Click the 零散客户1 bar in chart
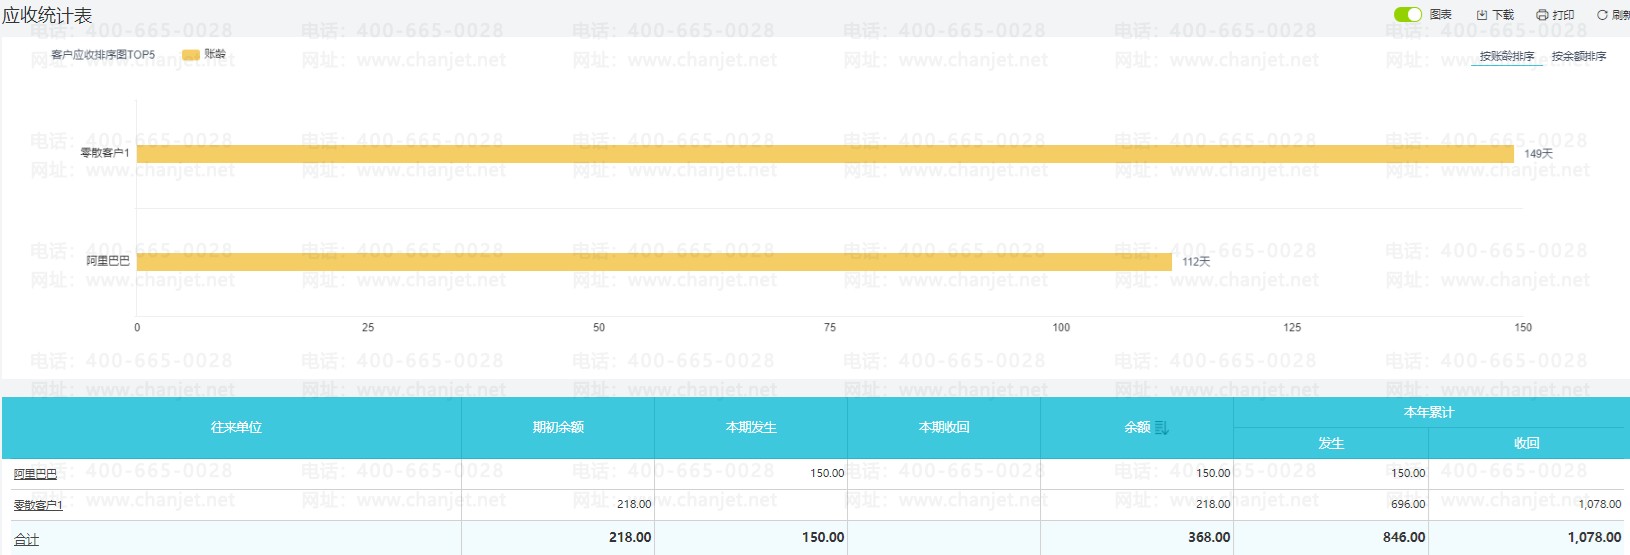The width and height of the screenshot is (1630, 555). click(x=825, y=154)
